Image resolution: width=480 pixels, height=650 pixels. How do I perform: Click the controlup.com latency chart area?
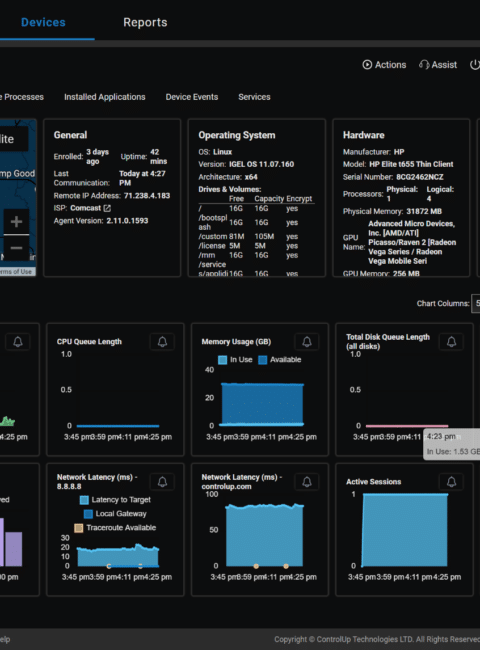[264, 535]
